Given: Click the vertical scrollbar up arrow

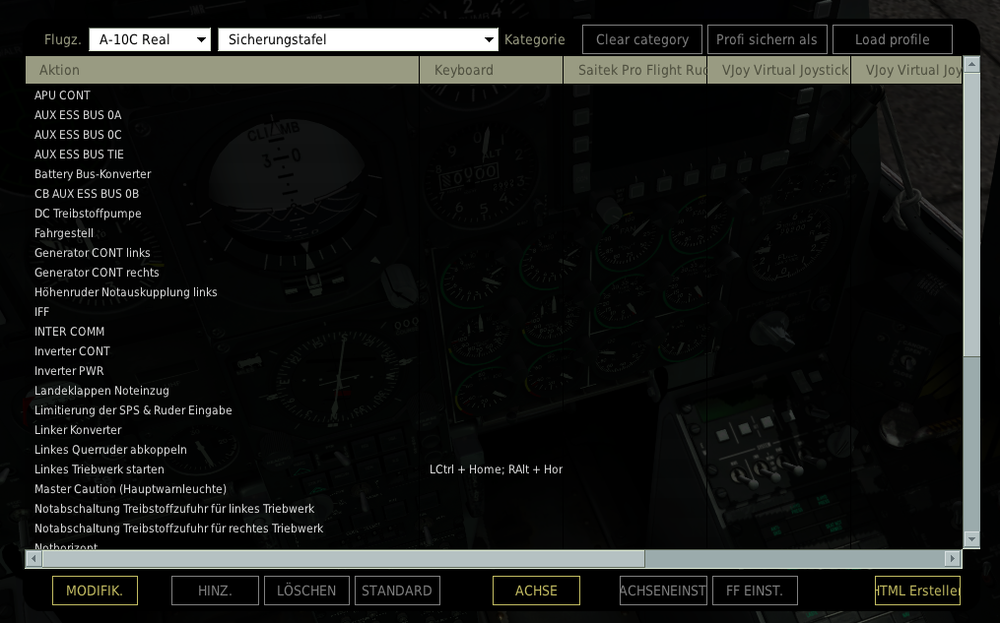Looking at the screenshot, I should click(971, 64).
